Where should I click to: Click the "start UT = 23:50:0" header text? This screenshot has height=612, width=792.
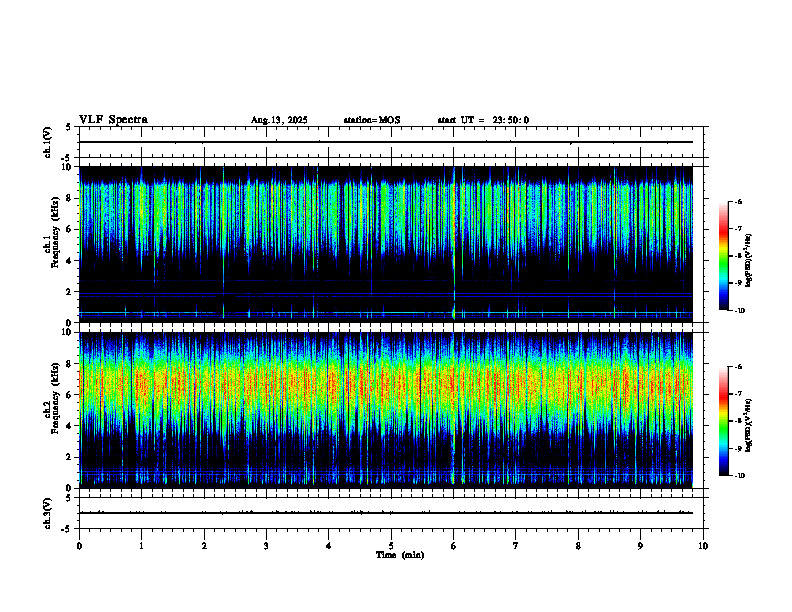[483, 120]
